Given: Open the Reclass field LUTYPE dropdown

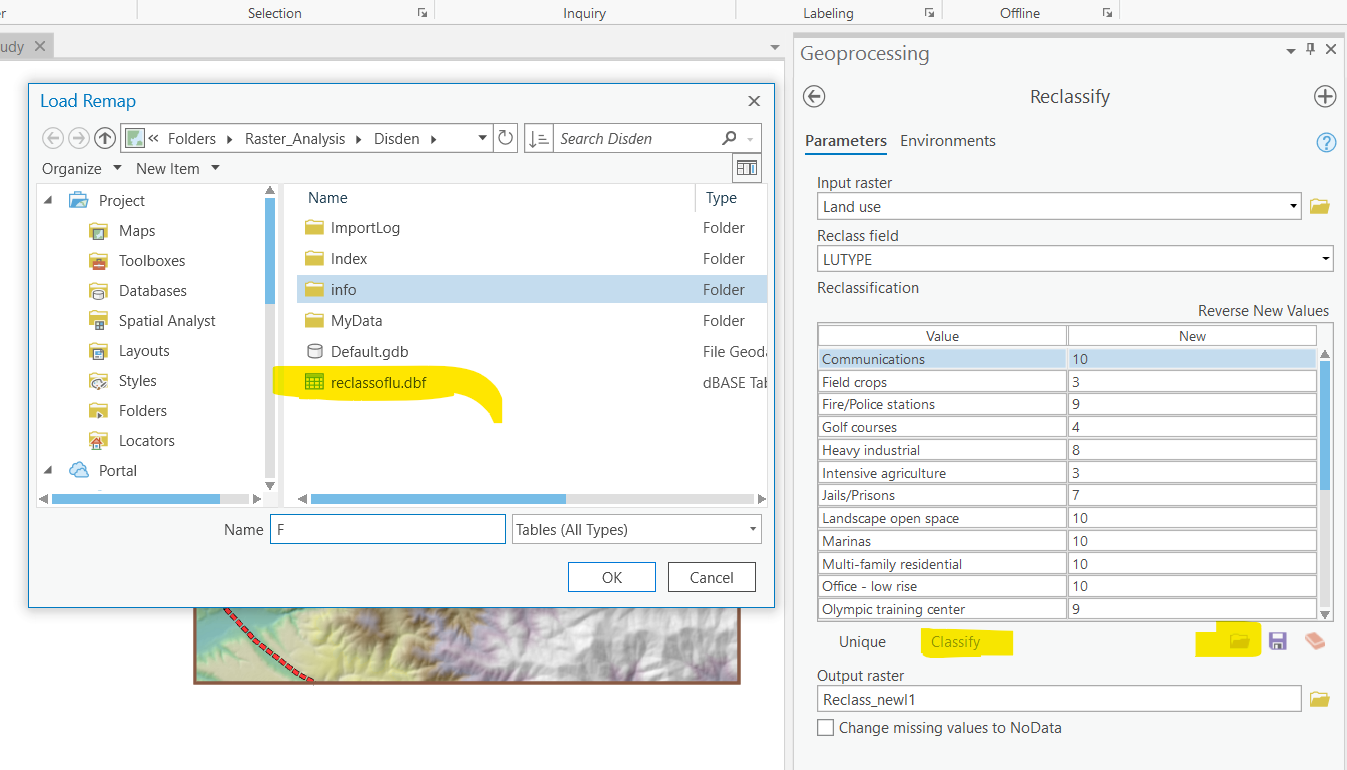Looking at the screenshot, I should [1324, 259].
